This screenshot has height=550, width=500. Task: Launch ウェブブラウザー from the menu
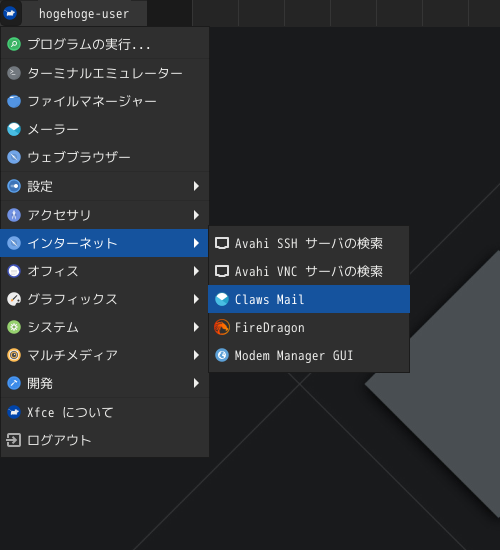pyautogui.click(x=105, y=157)
